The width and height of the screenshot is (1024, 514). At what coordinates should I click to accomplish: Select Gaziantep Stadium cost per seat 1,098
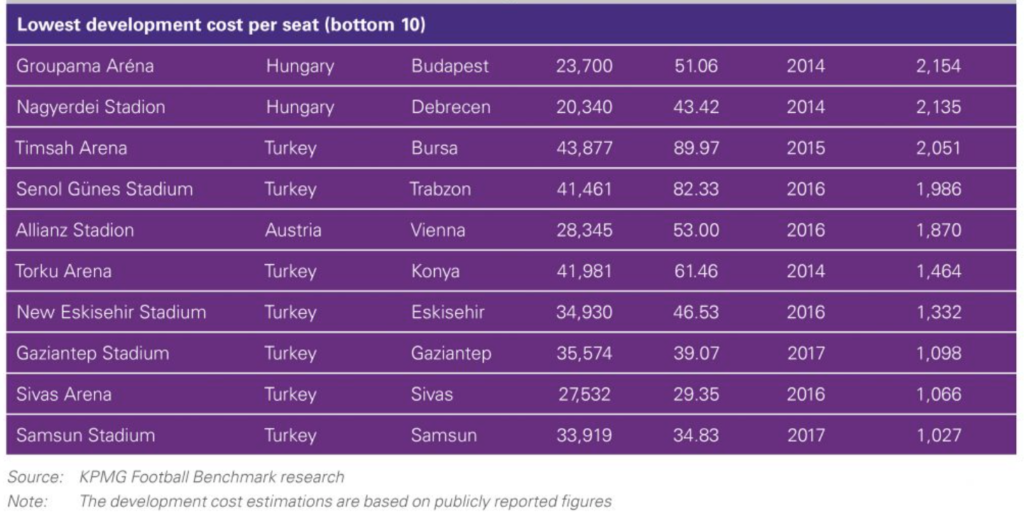click(938, 353)
